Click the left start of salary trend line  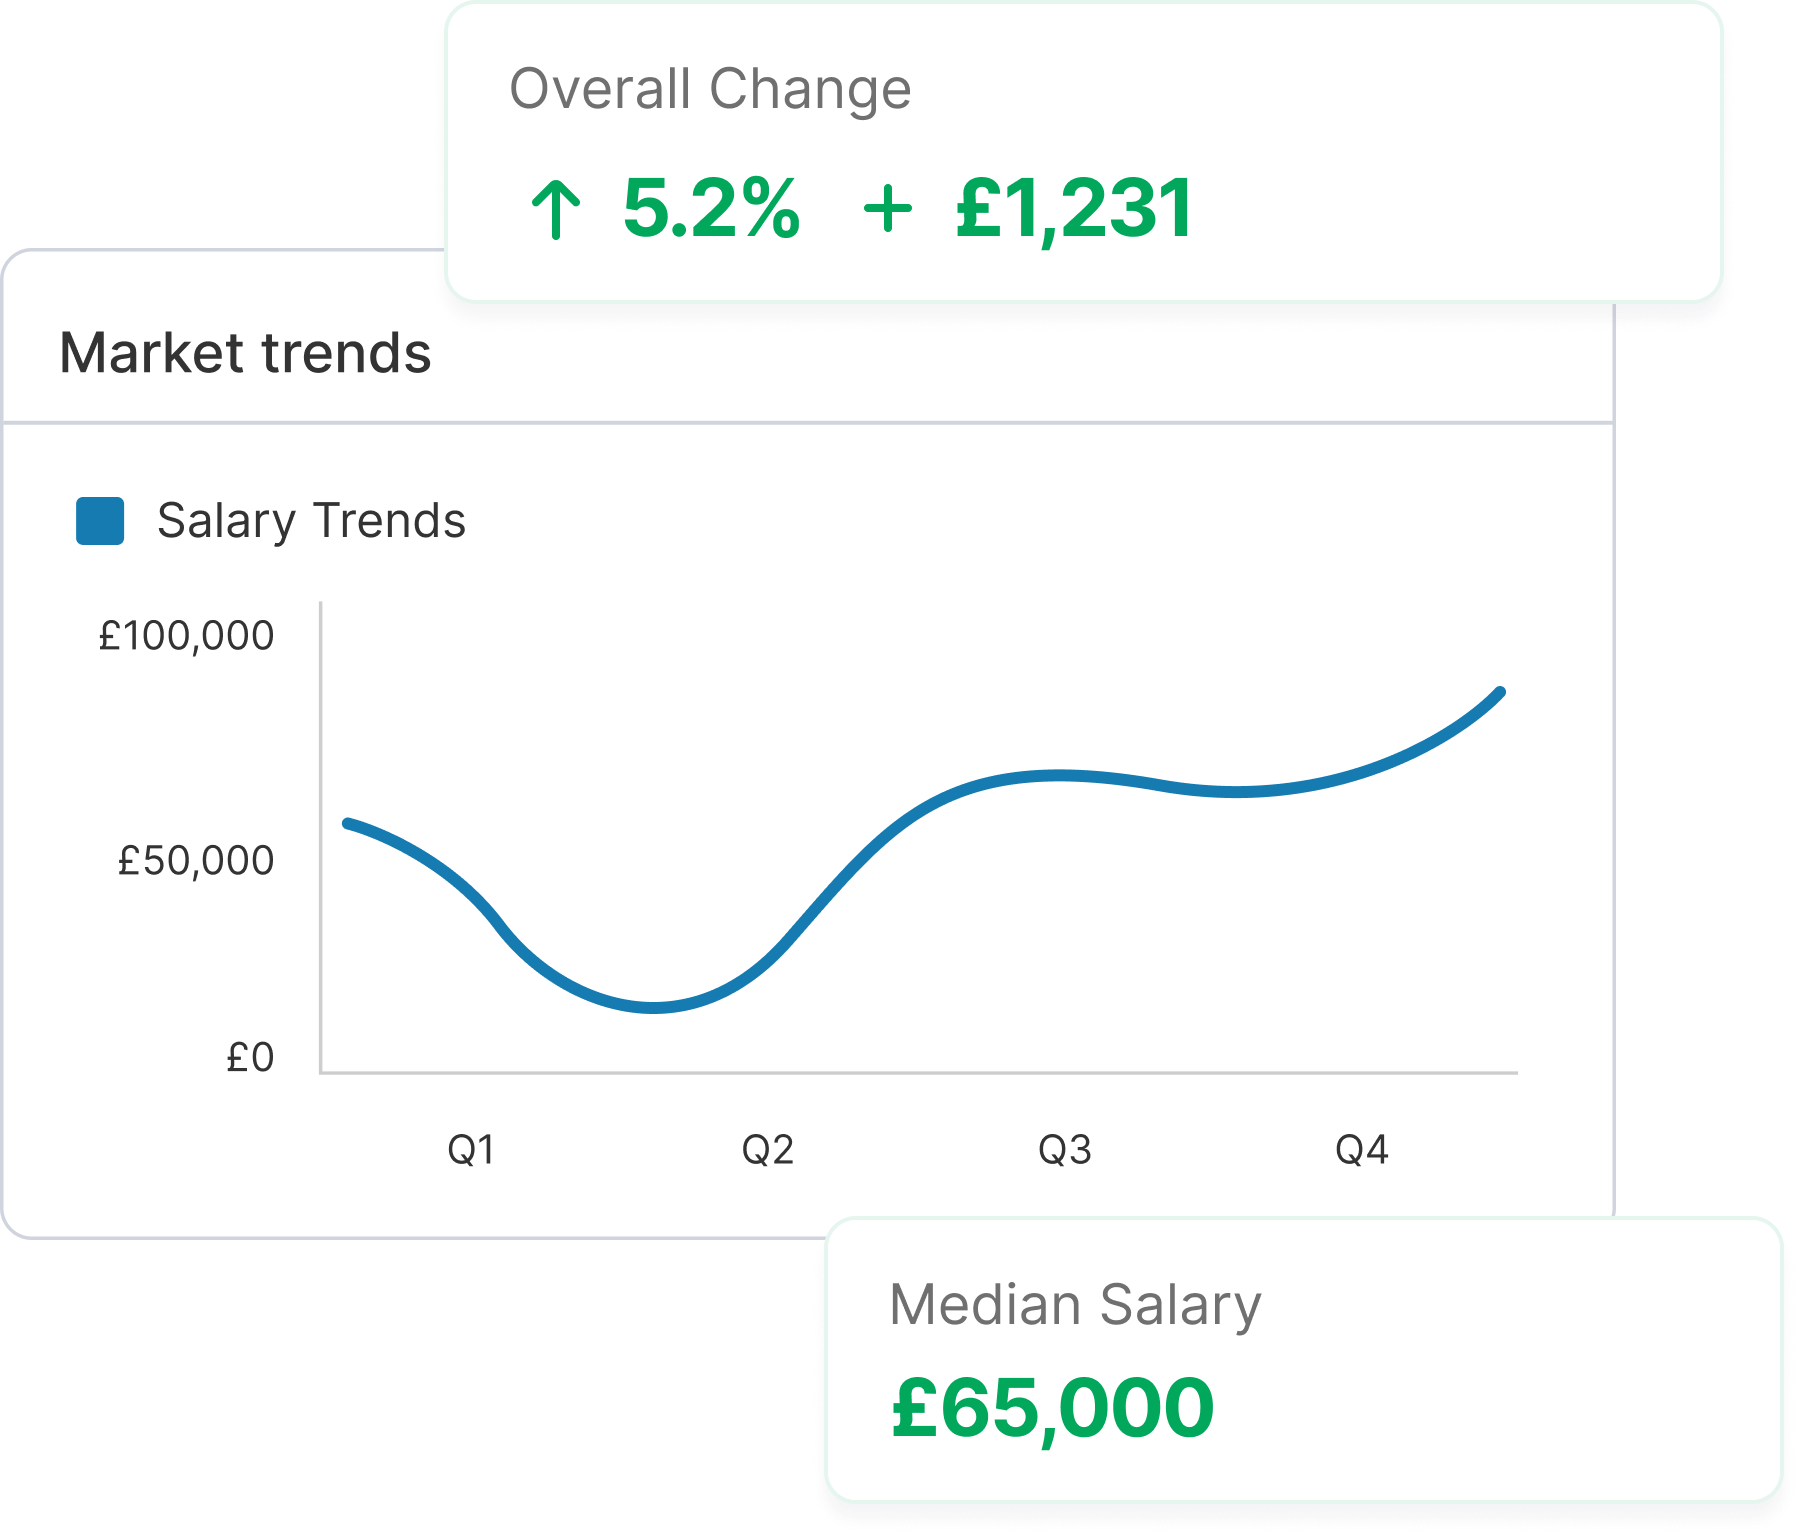348,823
